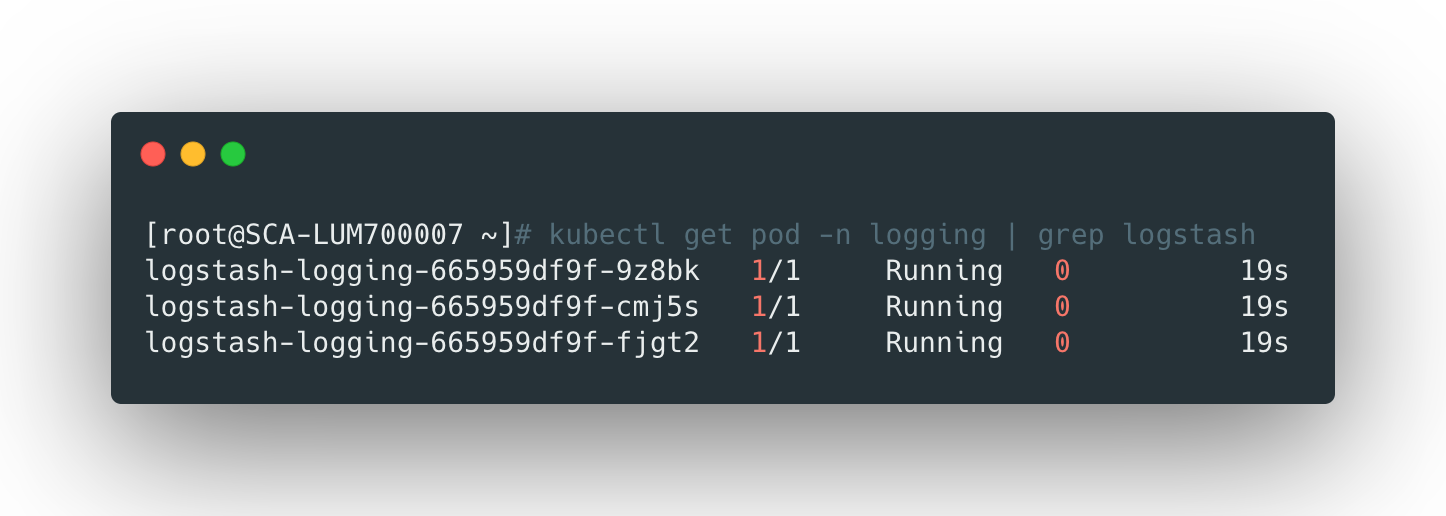Click the root@SCA-LUM700007 shell prompt
Screen dimensions: 1446x516
329,235
